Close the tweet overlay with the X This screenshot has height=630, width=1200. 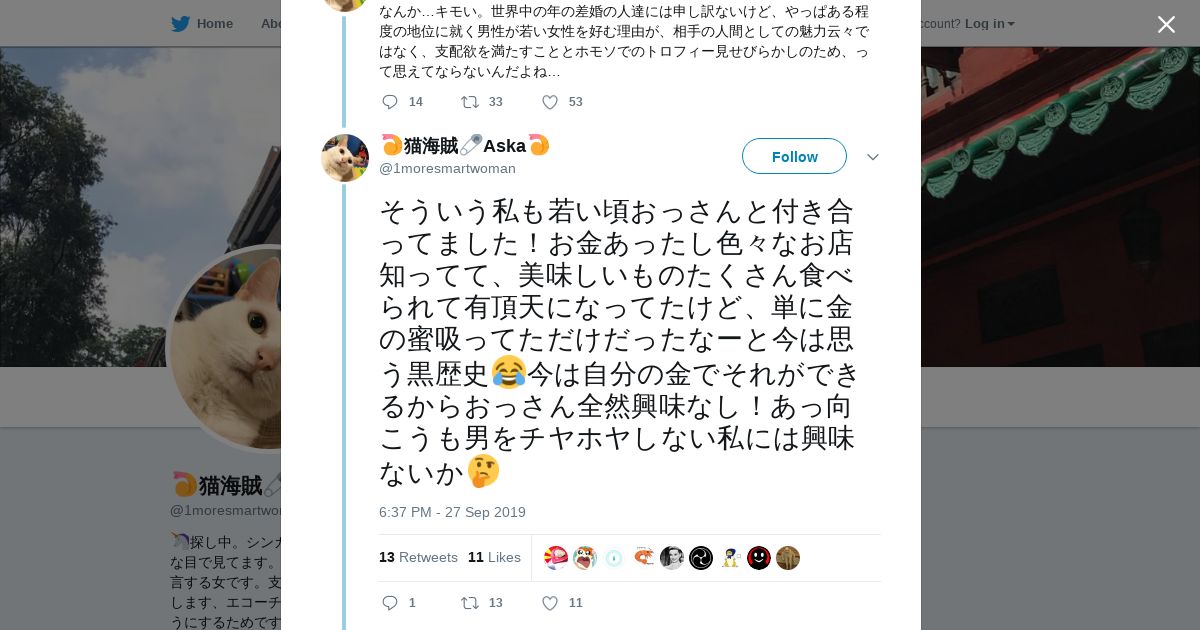tap(1166, 25)
